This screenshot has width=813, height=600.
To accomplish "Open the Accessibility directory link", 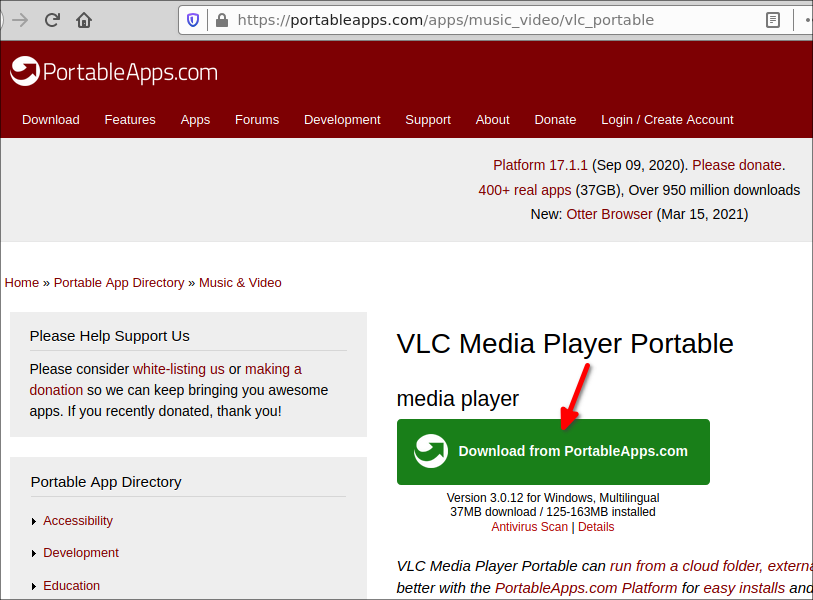I will [x=78, y=521].
